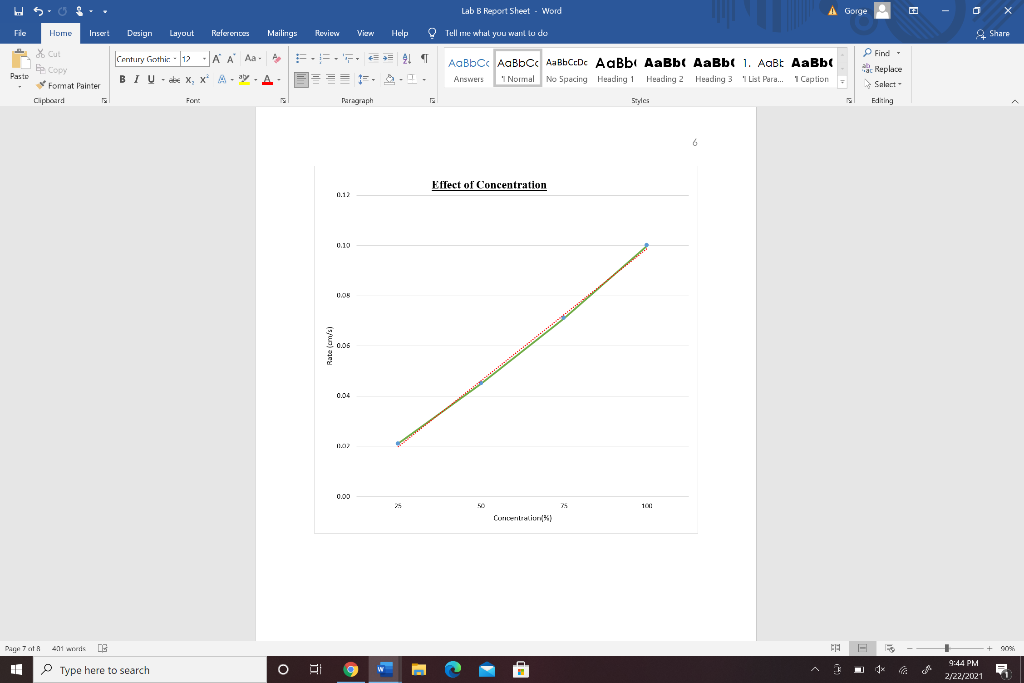Select the Underline icon
The image size is (1024, 683).
coord(149,78)
